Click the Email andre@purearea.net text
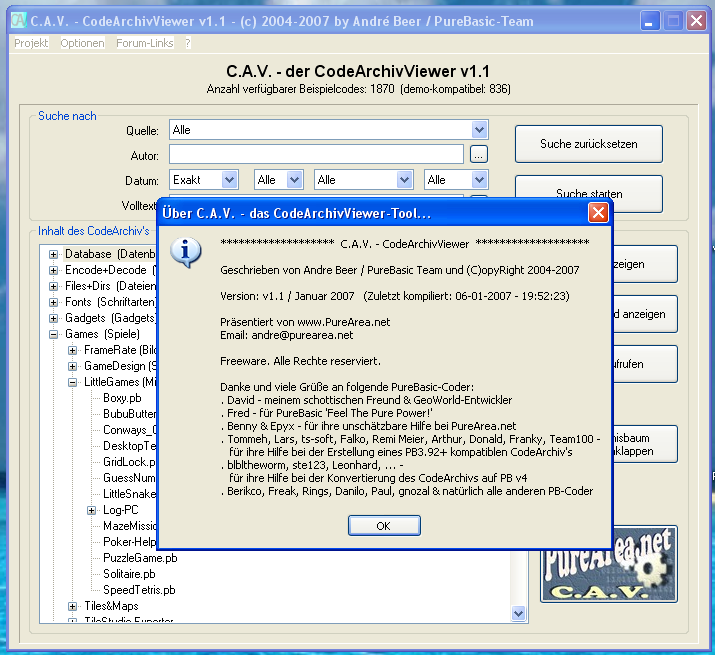Viewport: 715px width, 655px height. click(286, 335)
